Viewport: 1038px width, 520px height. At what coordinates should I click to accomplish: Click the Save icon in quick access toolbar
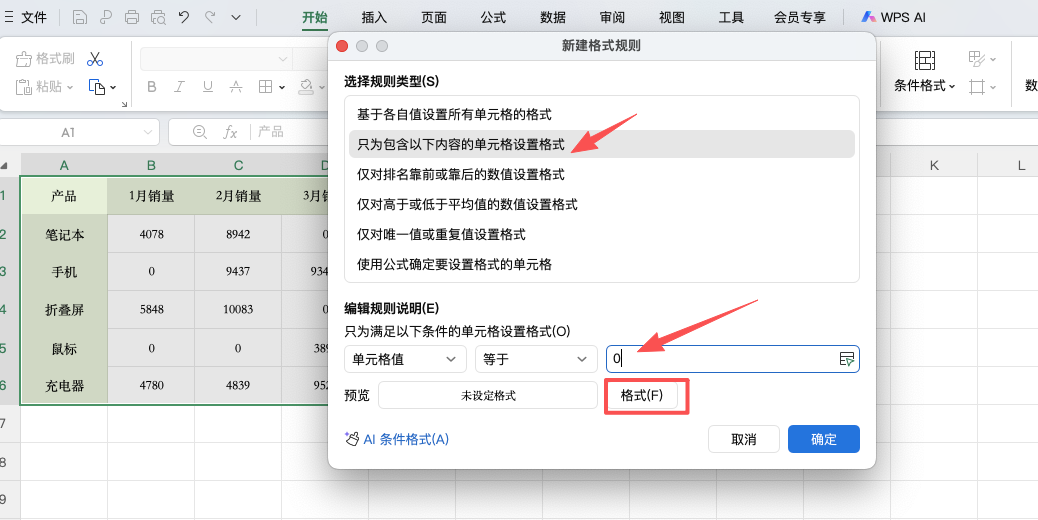tap(79, 18)
